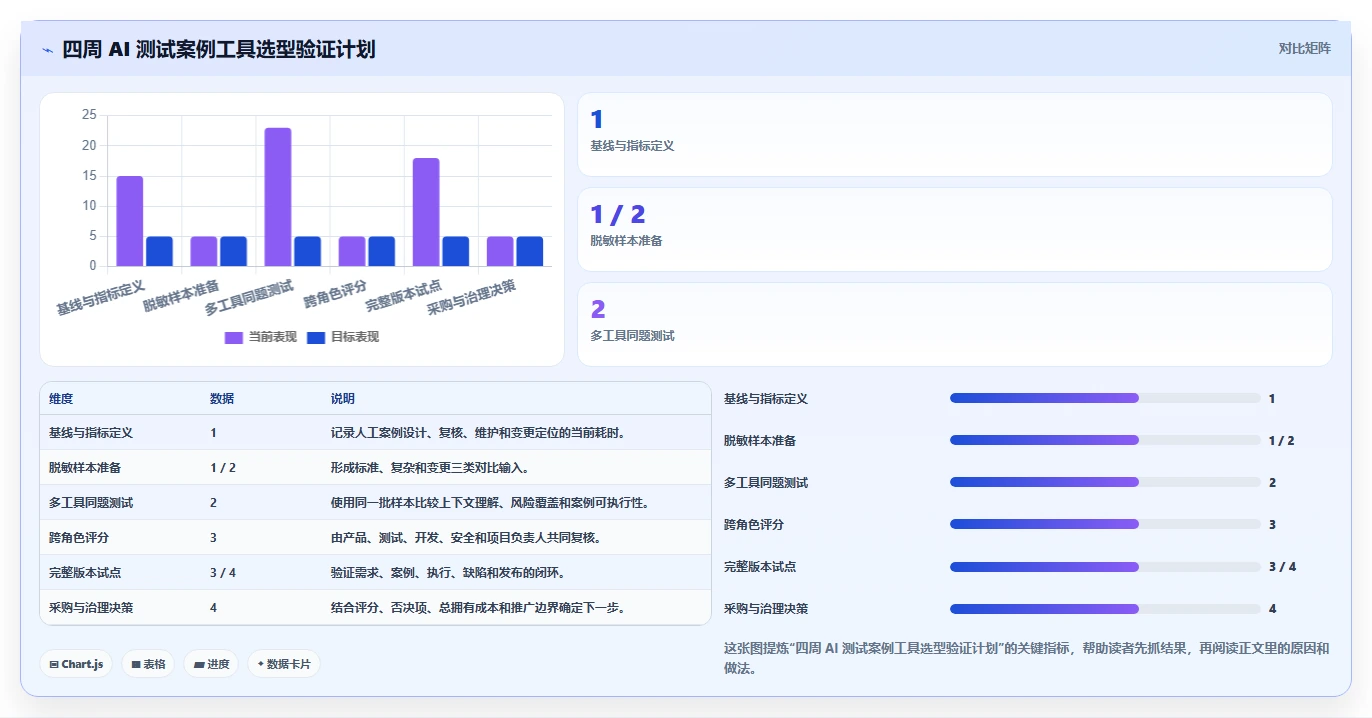Viewport: 1372px width, 718px height.
Task: Click the 完整版本试点 progress bar
Action: pos(1105,566)
